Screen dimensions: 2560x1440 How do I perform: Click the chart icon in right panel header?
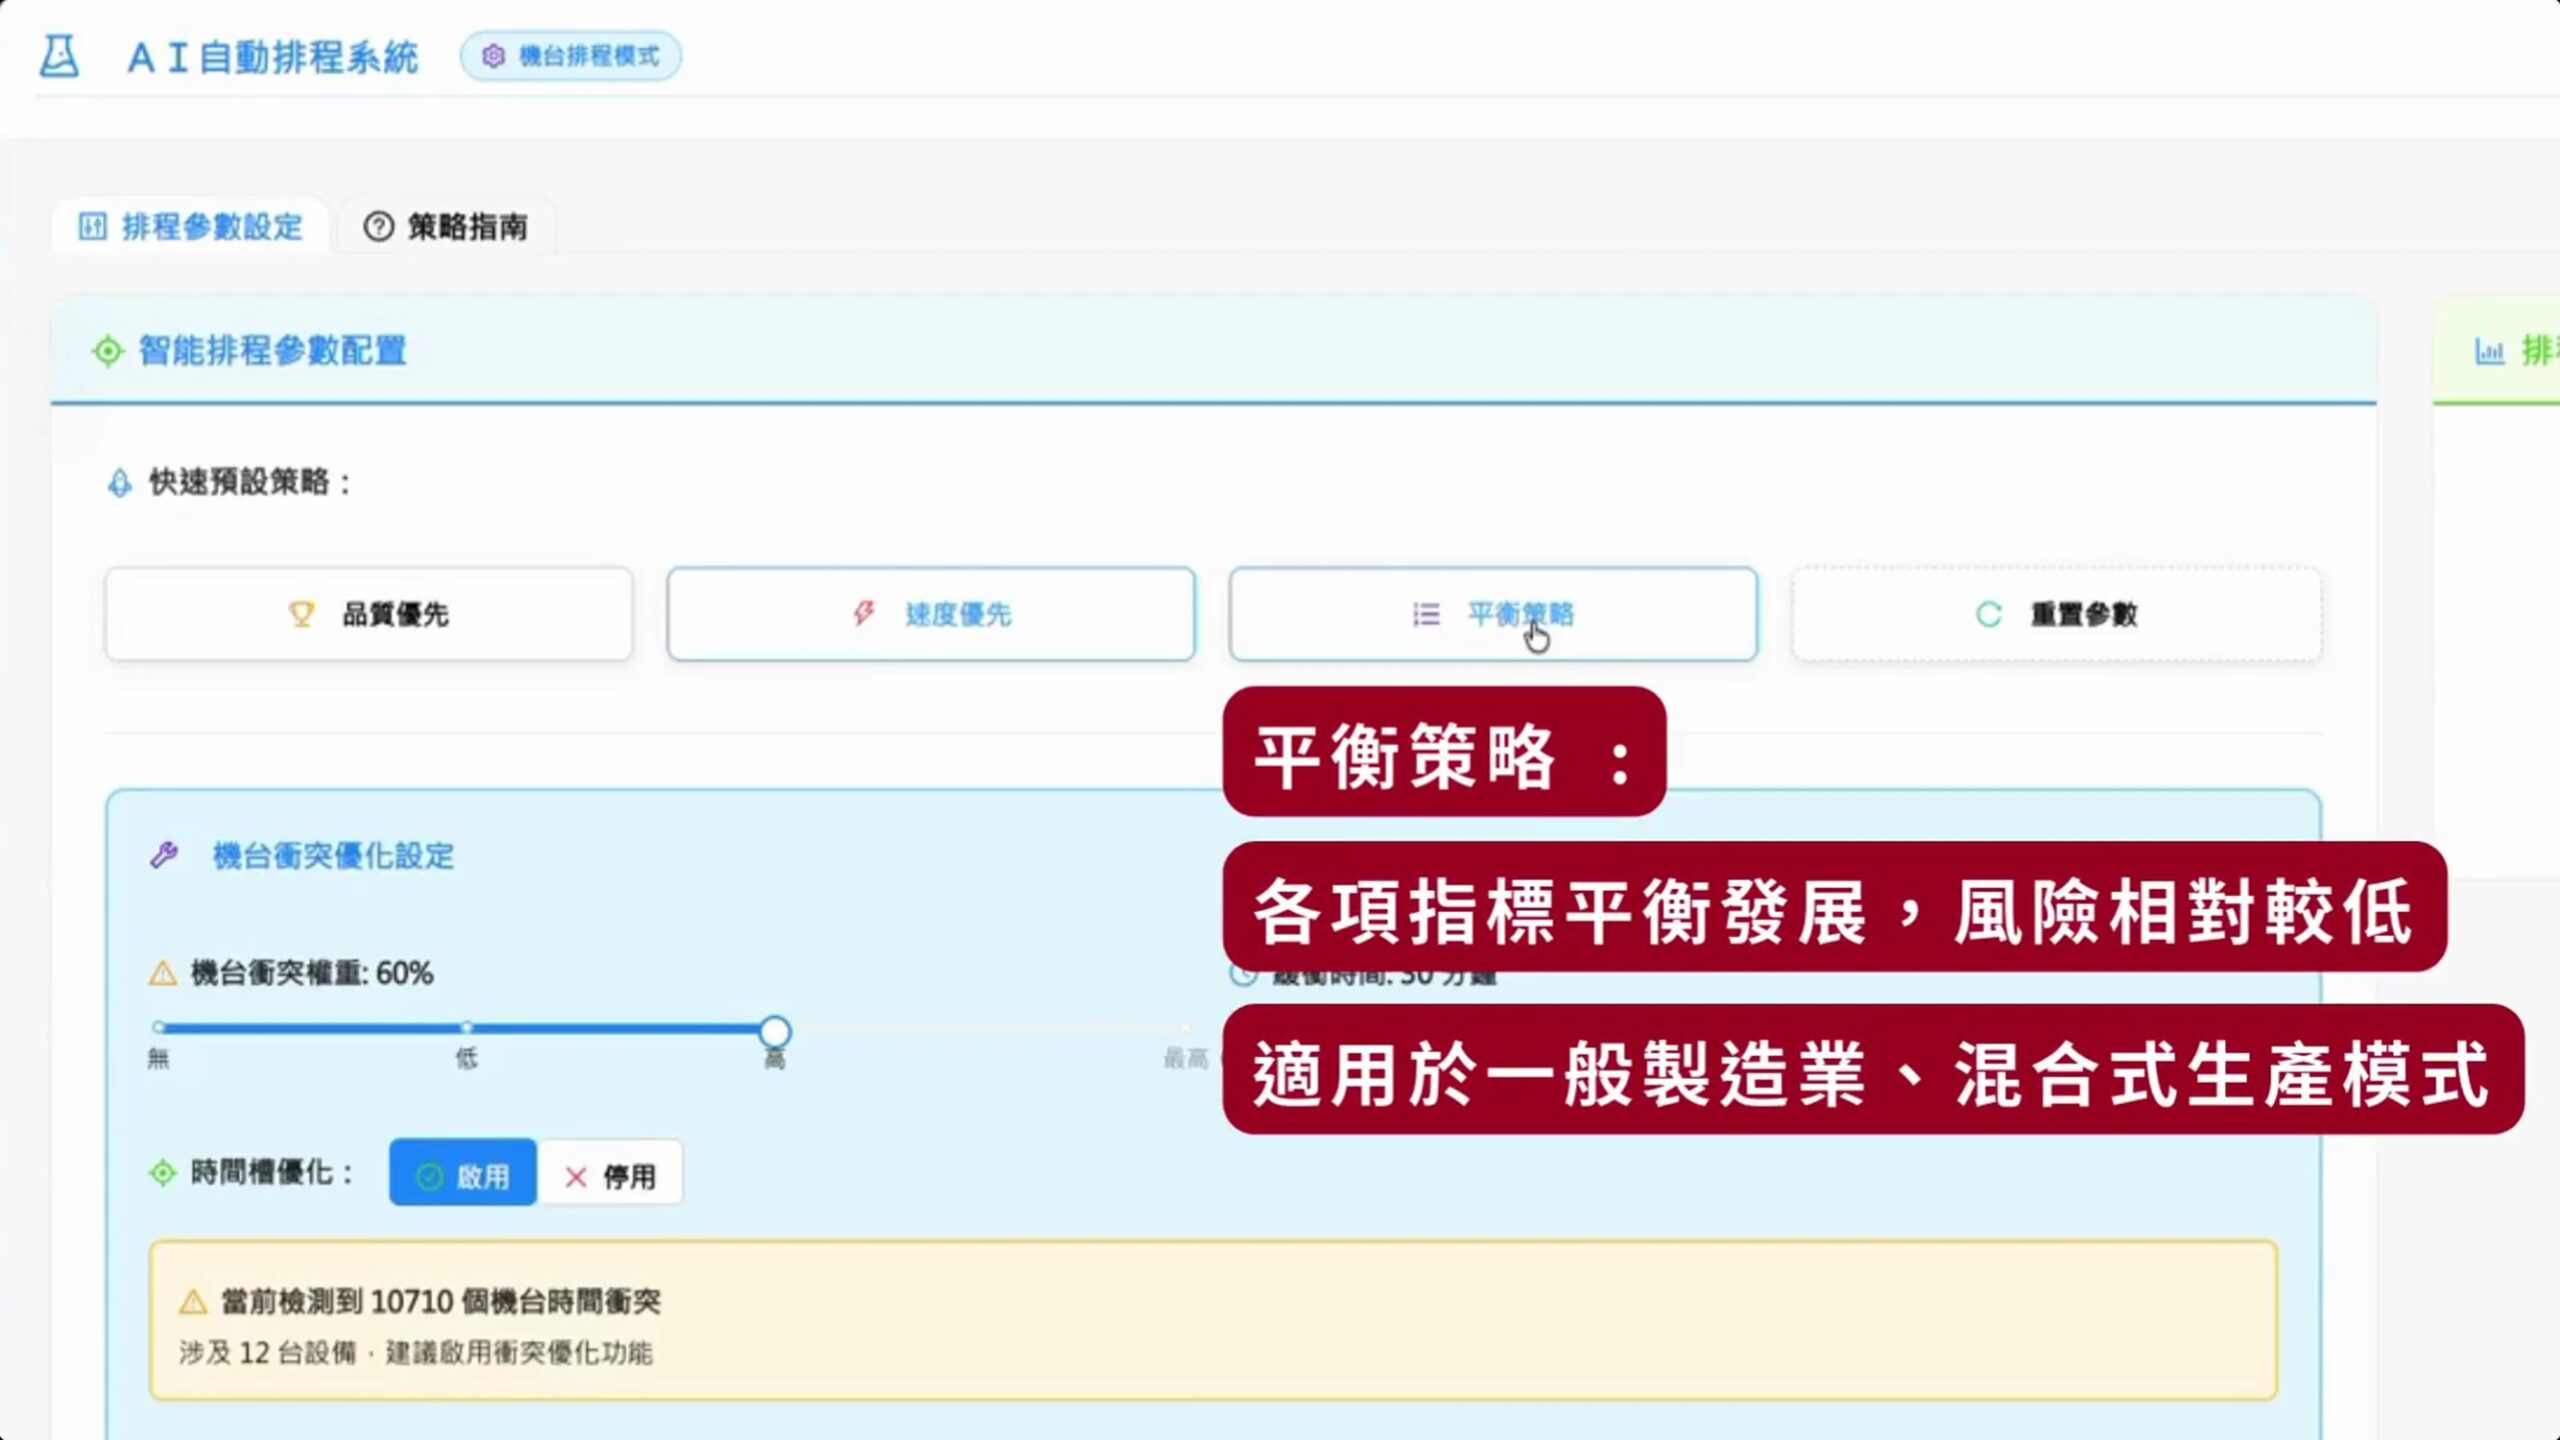click(2489, 351)
